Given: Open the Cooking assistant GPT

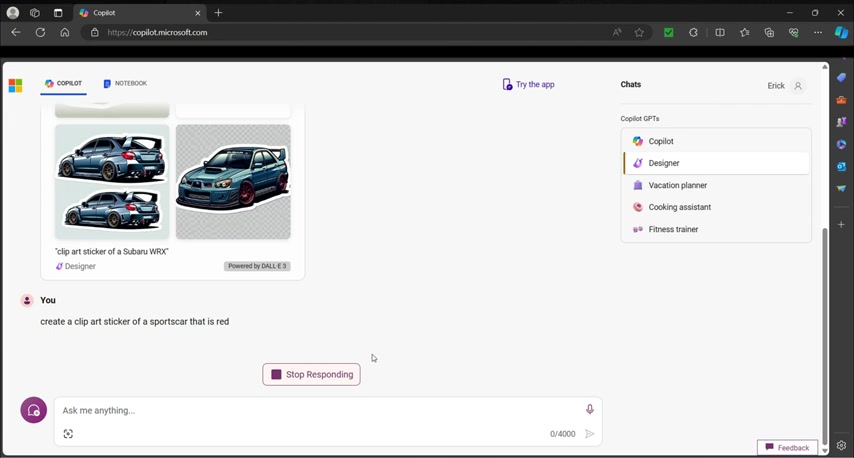Looking at the screenshot, I should click(716, 207).
